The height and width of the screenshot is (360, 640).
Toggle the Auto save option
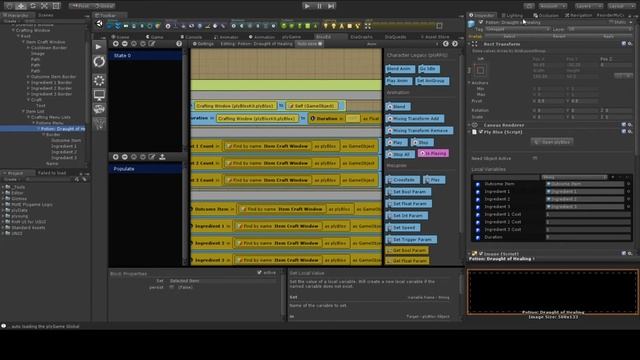(309, 44)
